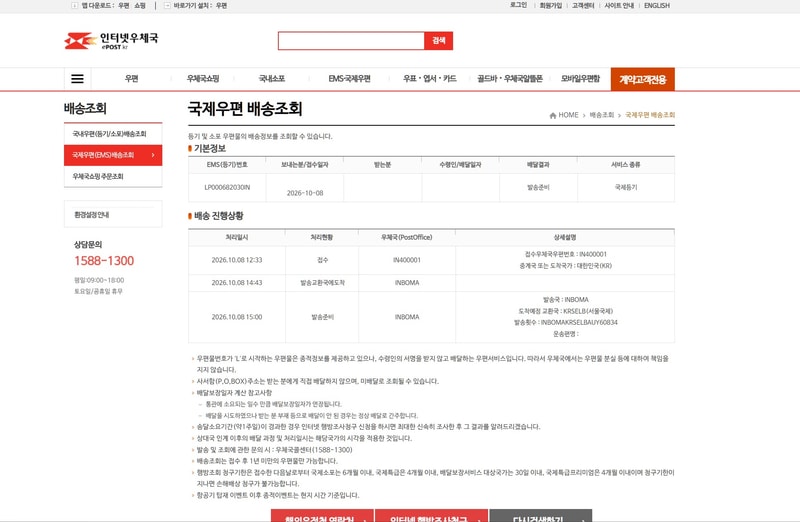
Task: Click the 2026.10.08 14:43 timestamp
Action: [x=237, y=282]
